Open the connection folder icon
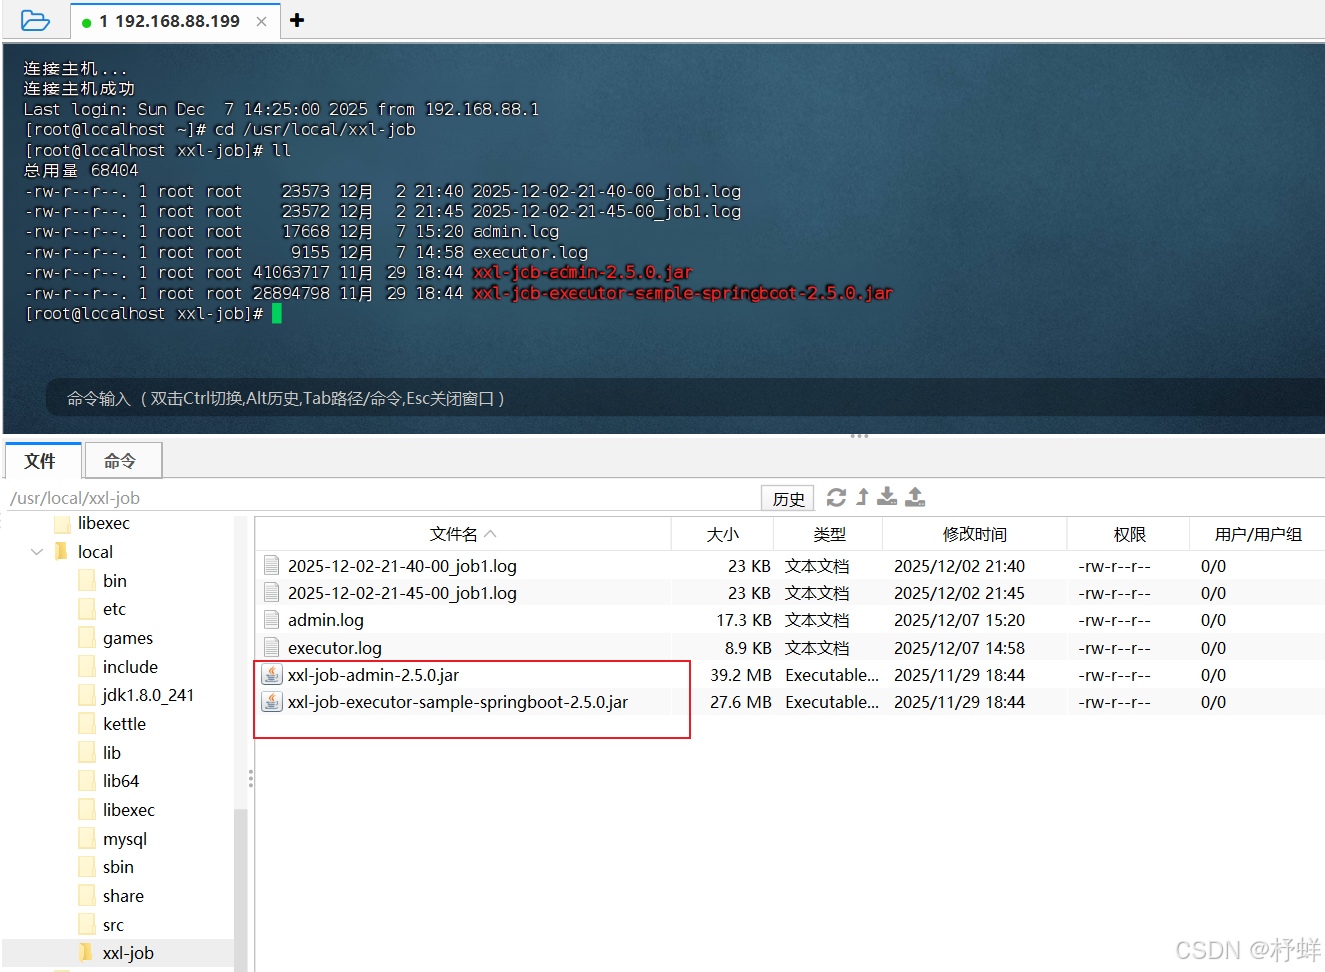Image resolution: width=1325 pixels, height=972 pixels. tap(35, 20)
